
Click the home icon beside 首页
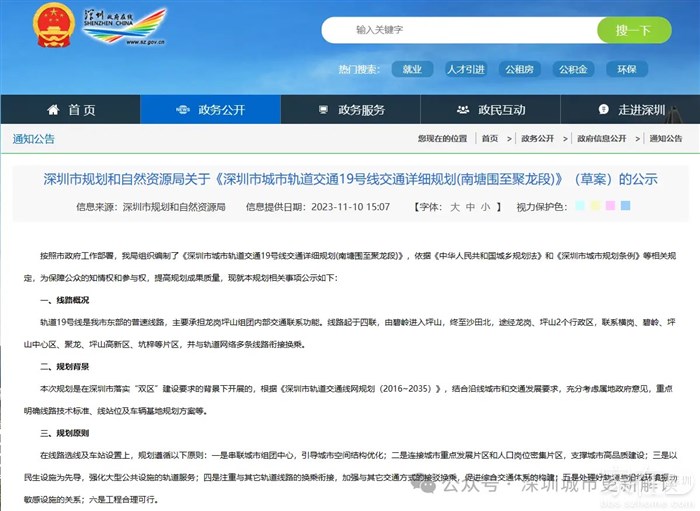point(53,110)
